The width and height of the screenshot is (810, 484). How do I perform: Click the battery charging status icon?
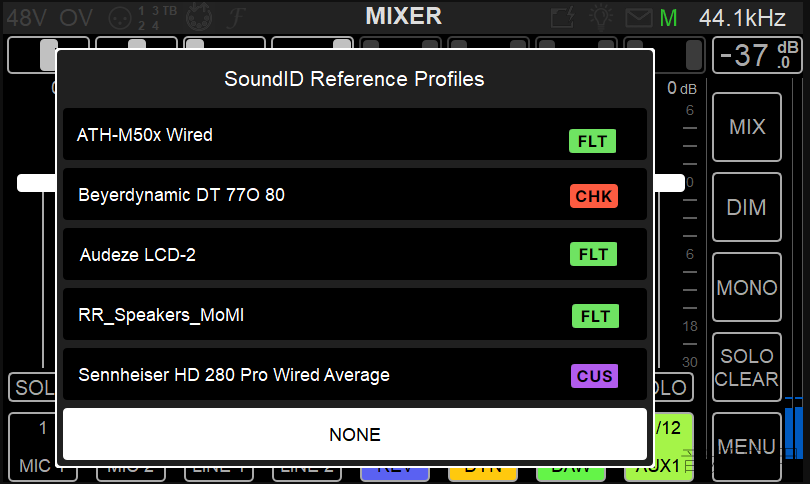[563, 17]
